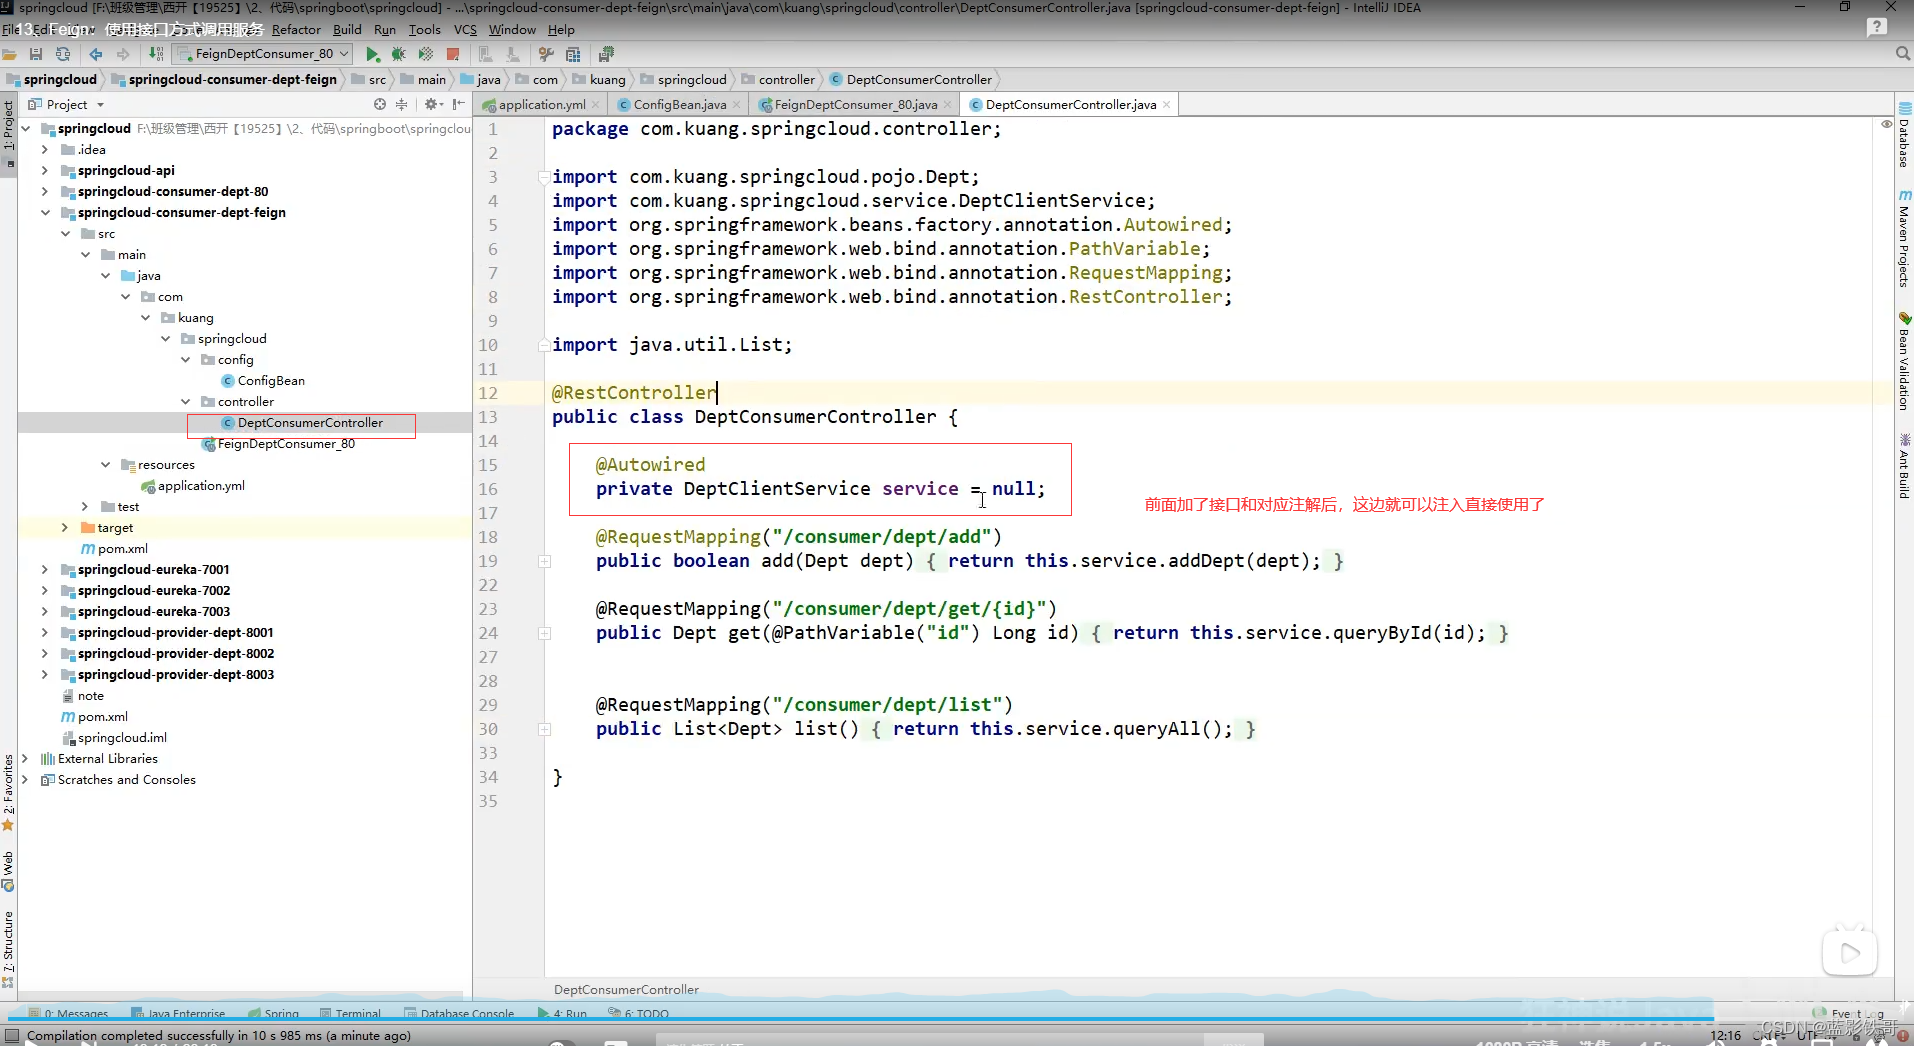
Task: Open the run configuration dropdown FeignDeptConsumer_80
Action: [263, 54]
